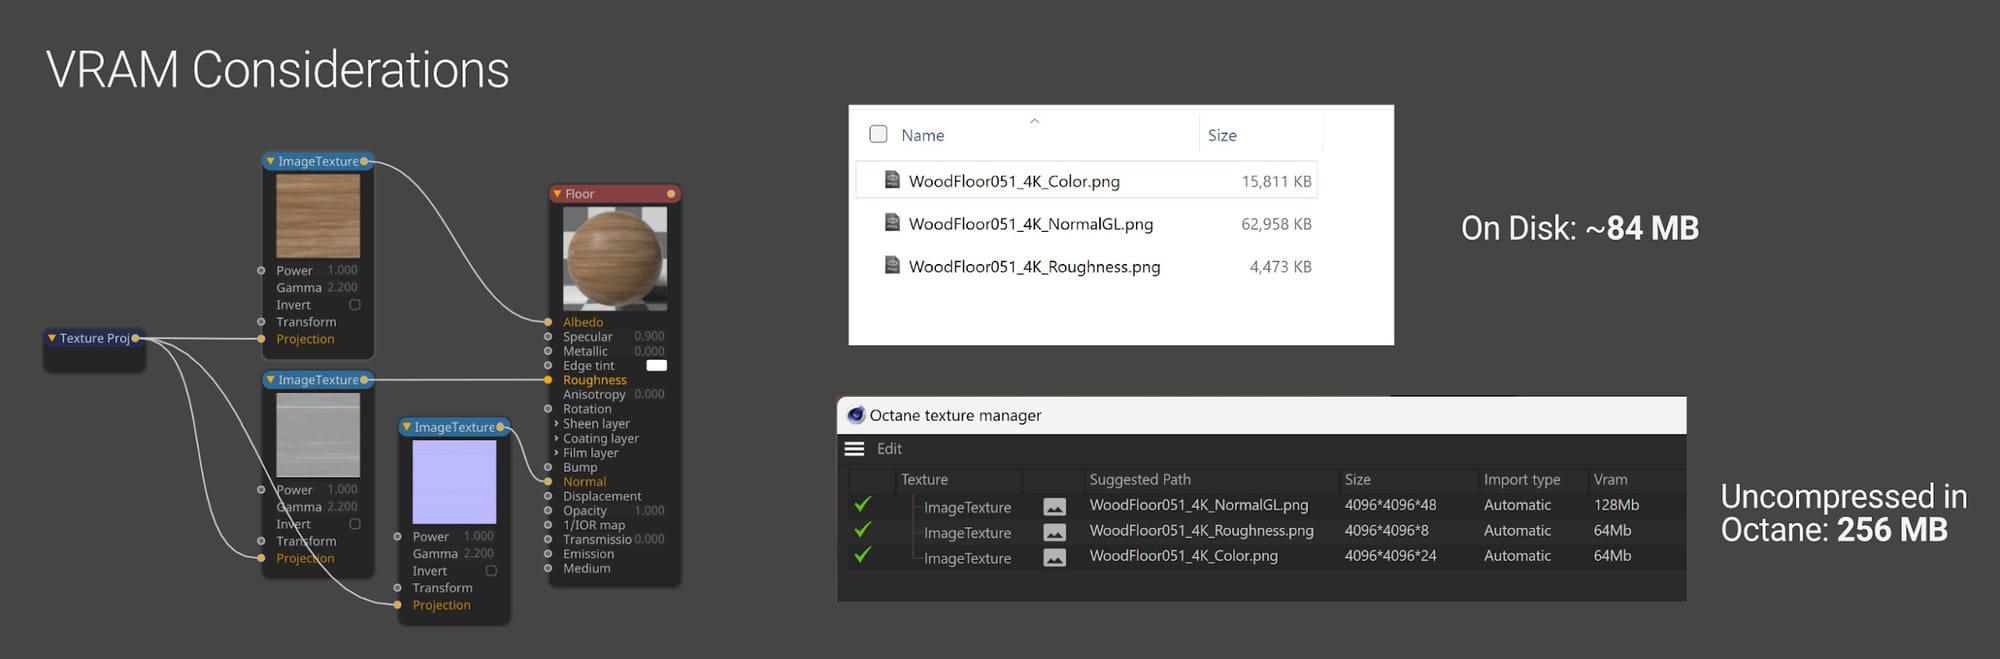Image resolution: width=2000 pixels, height=659 pixels.
Task: Click the Displacement input on Floor node
Action: click(x=548, y=496)
